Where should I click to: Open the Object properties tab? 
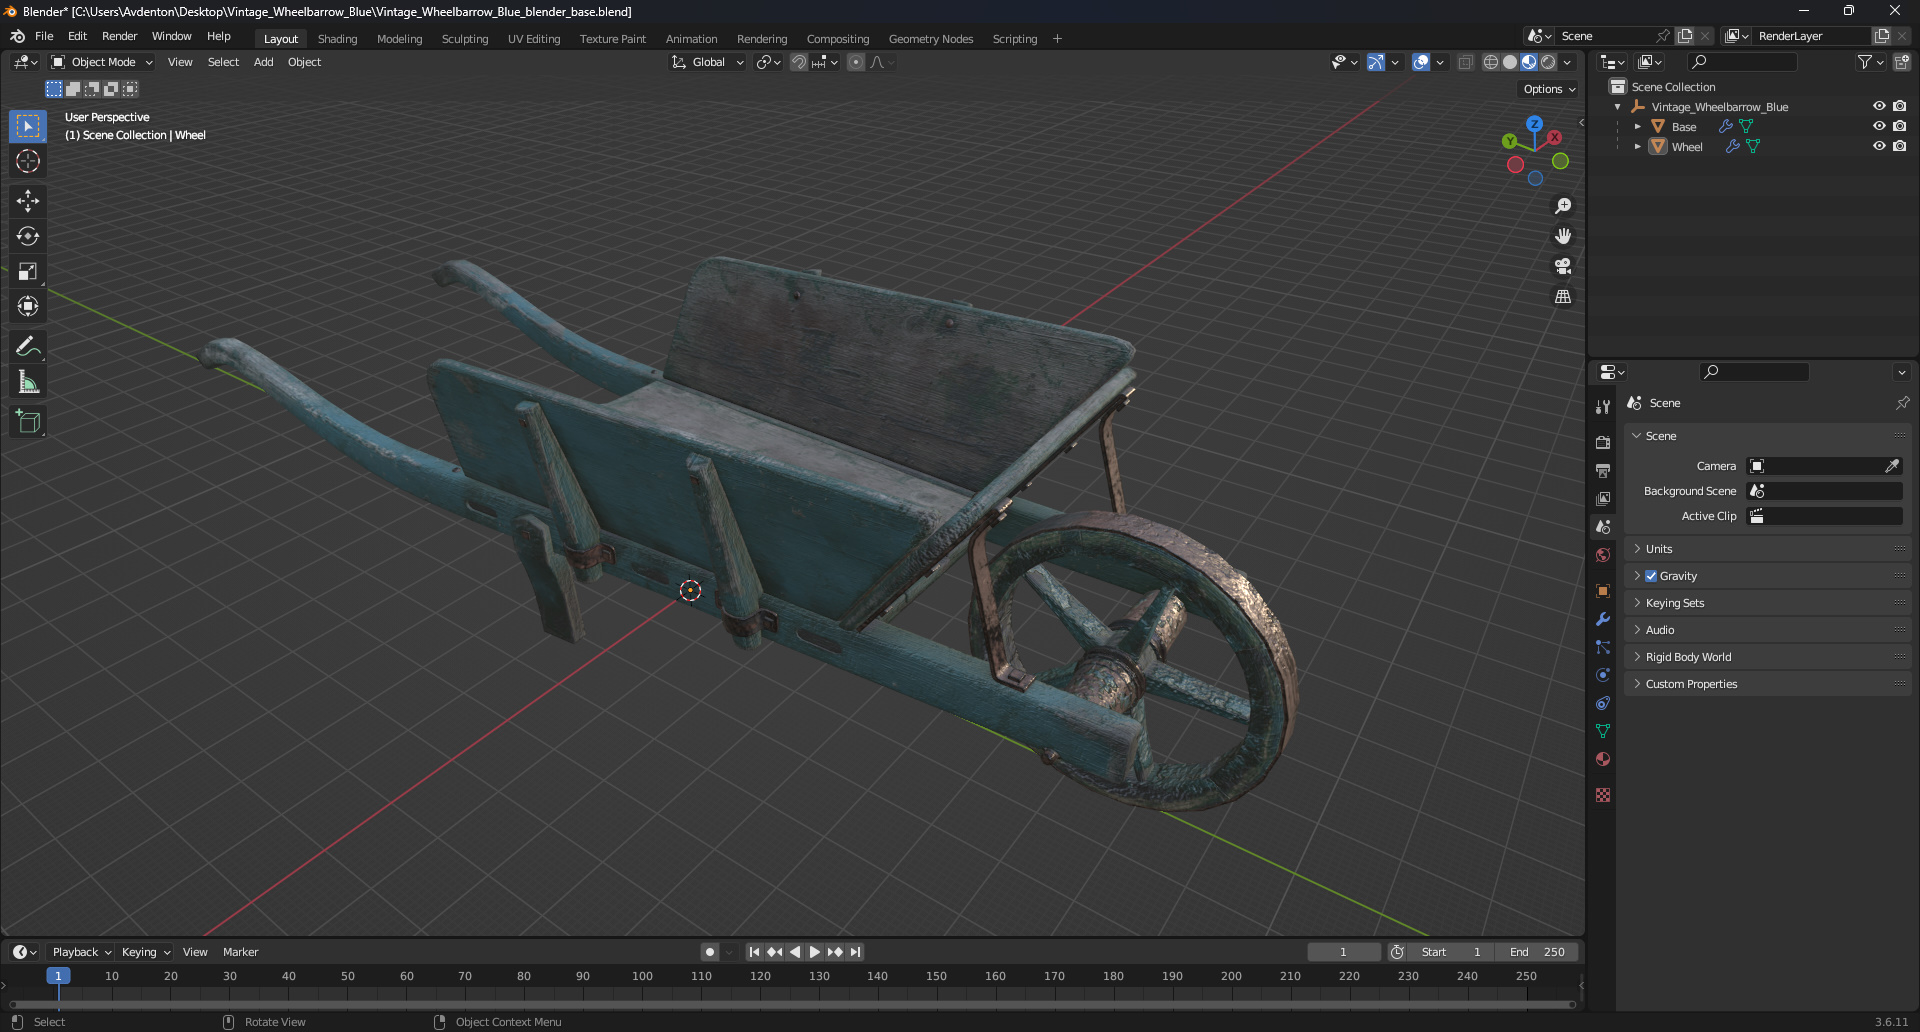[x=1603, y=591]
